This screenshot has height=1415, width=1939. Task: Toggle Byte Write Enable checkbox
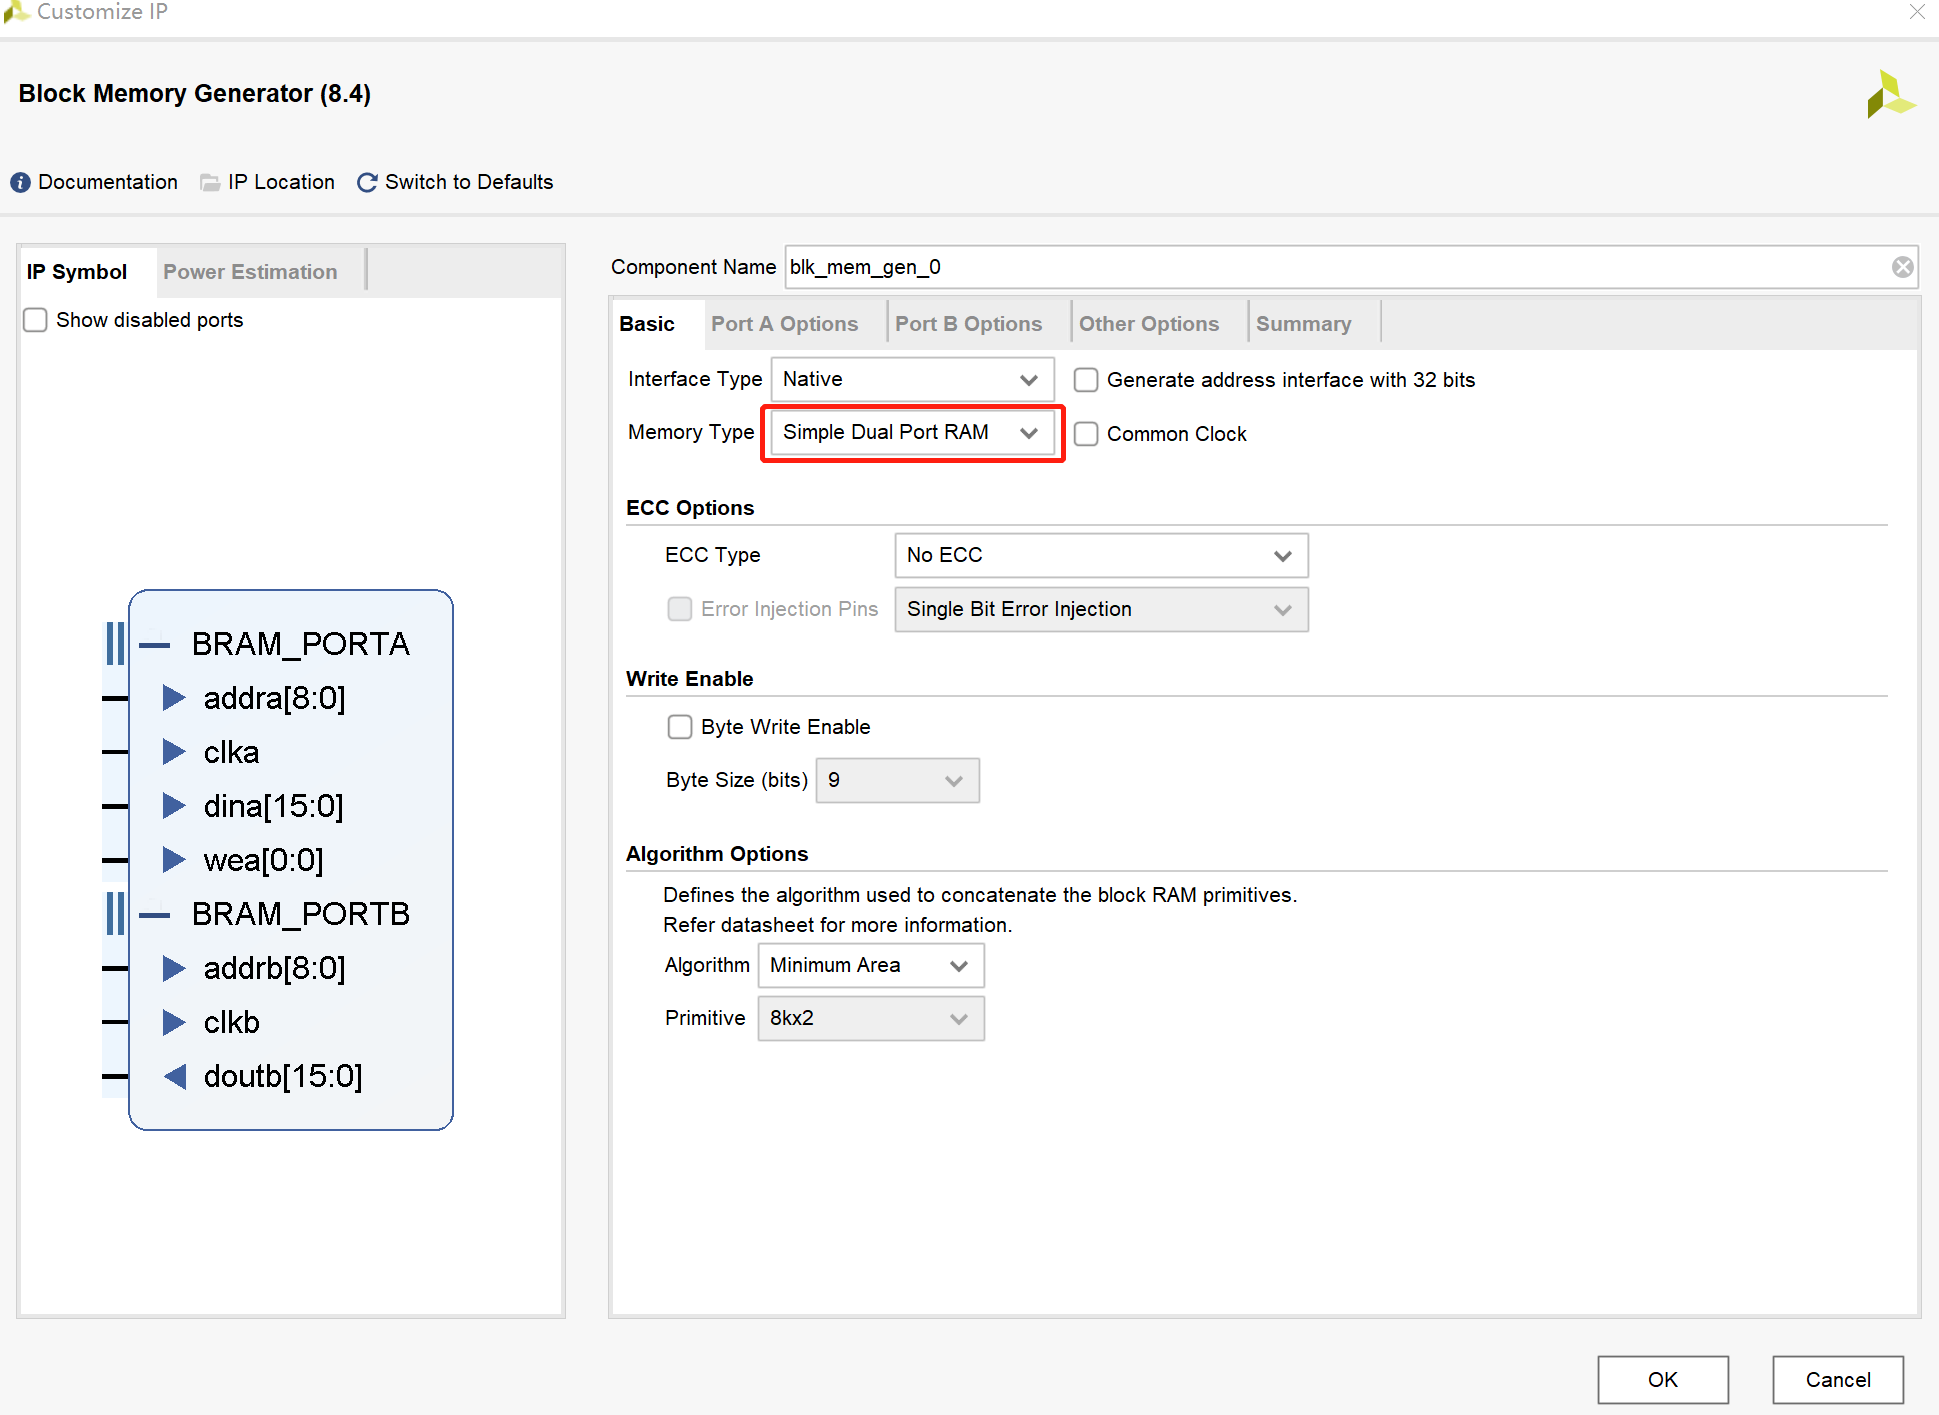click(680, 727)
